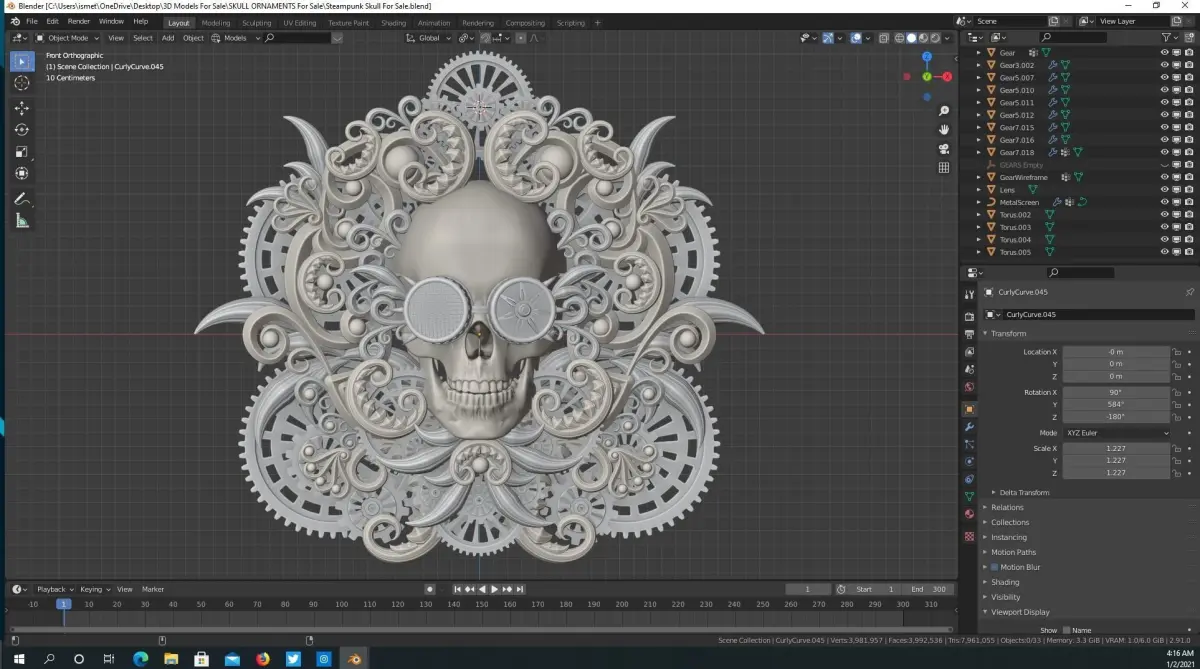Toggle the Motion Blur checkbox
Viewport: 1200px width, 669px height.
point(994,567)
